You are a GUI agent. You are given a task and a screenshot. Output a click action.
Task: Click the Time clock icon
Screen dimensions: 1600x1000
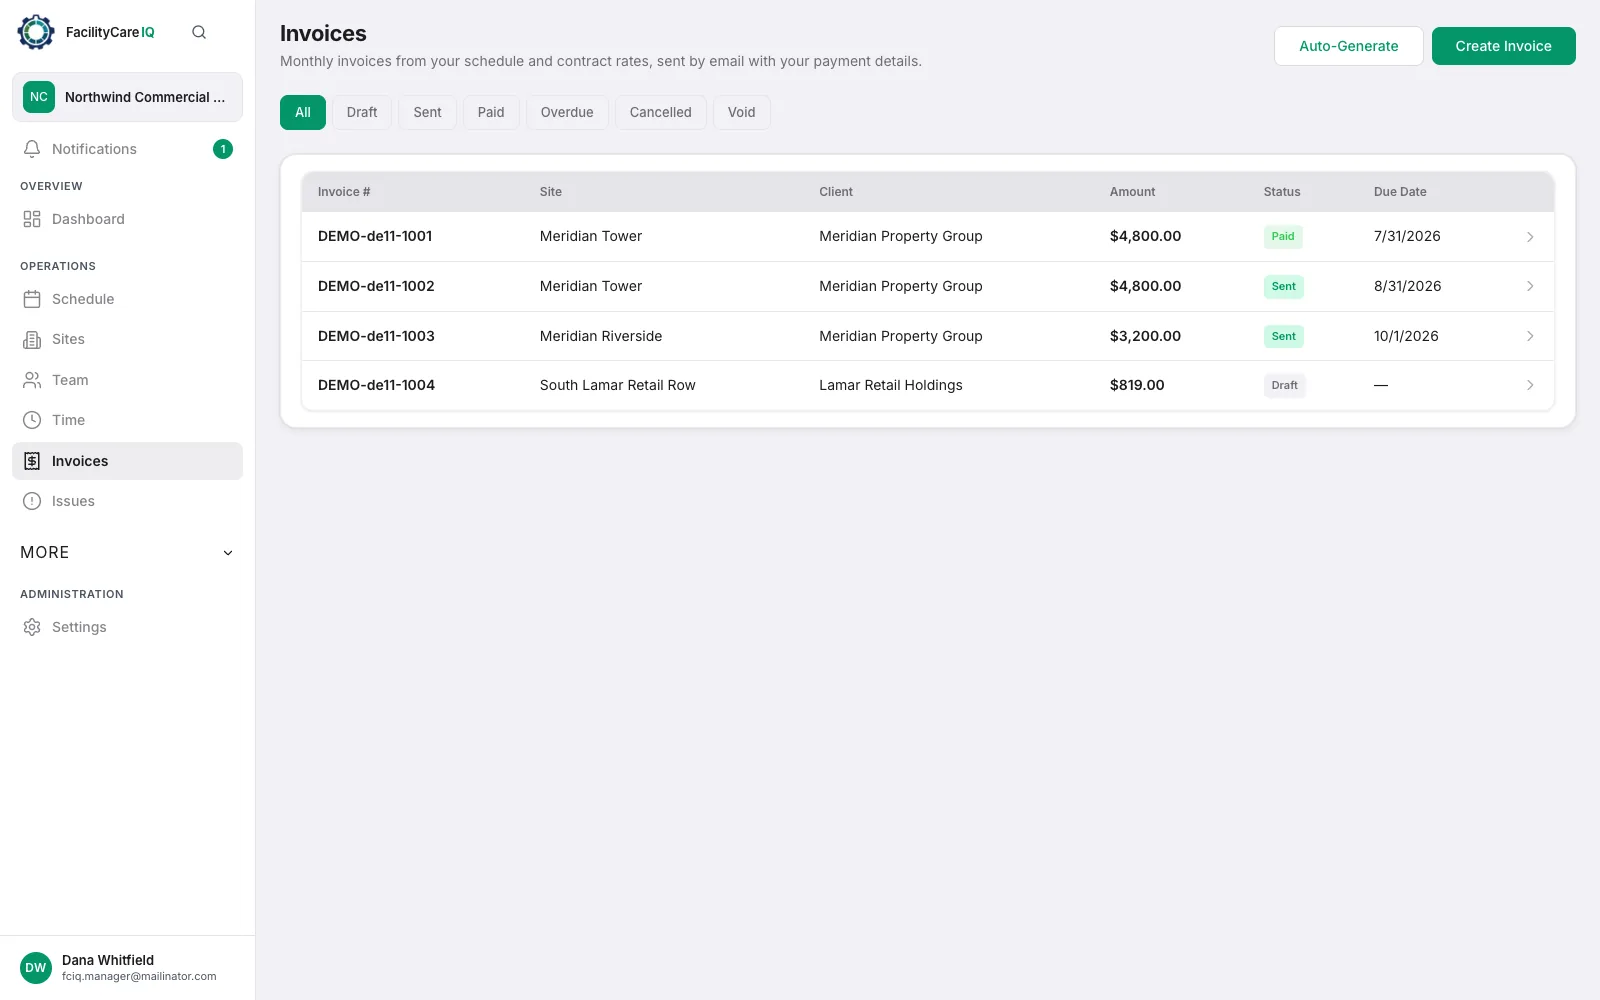click(32, 420)
